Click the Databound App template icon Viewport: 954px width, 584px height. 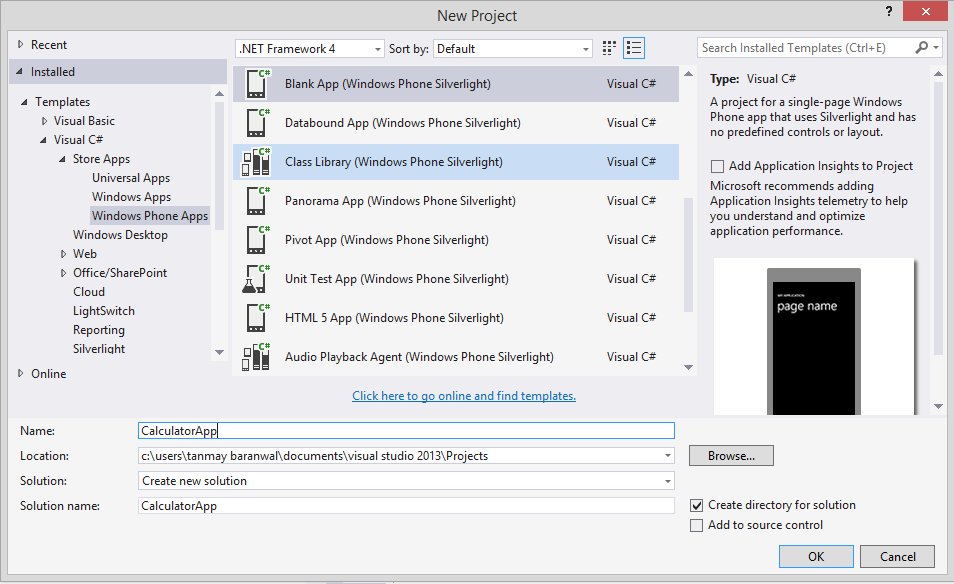click(257, 123)
